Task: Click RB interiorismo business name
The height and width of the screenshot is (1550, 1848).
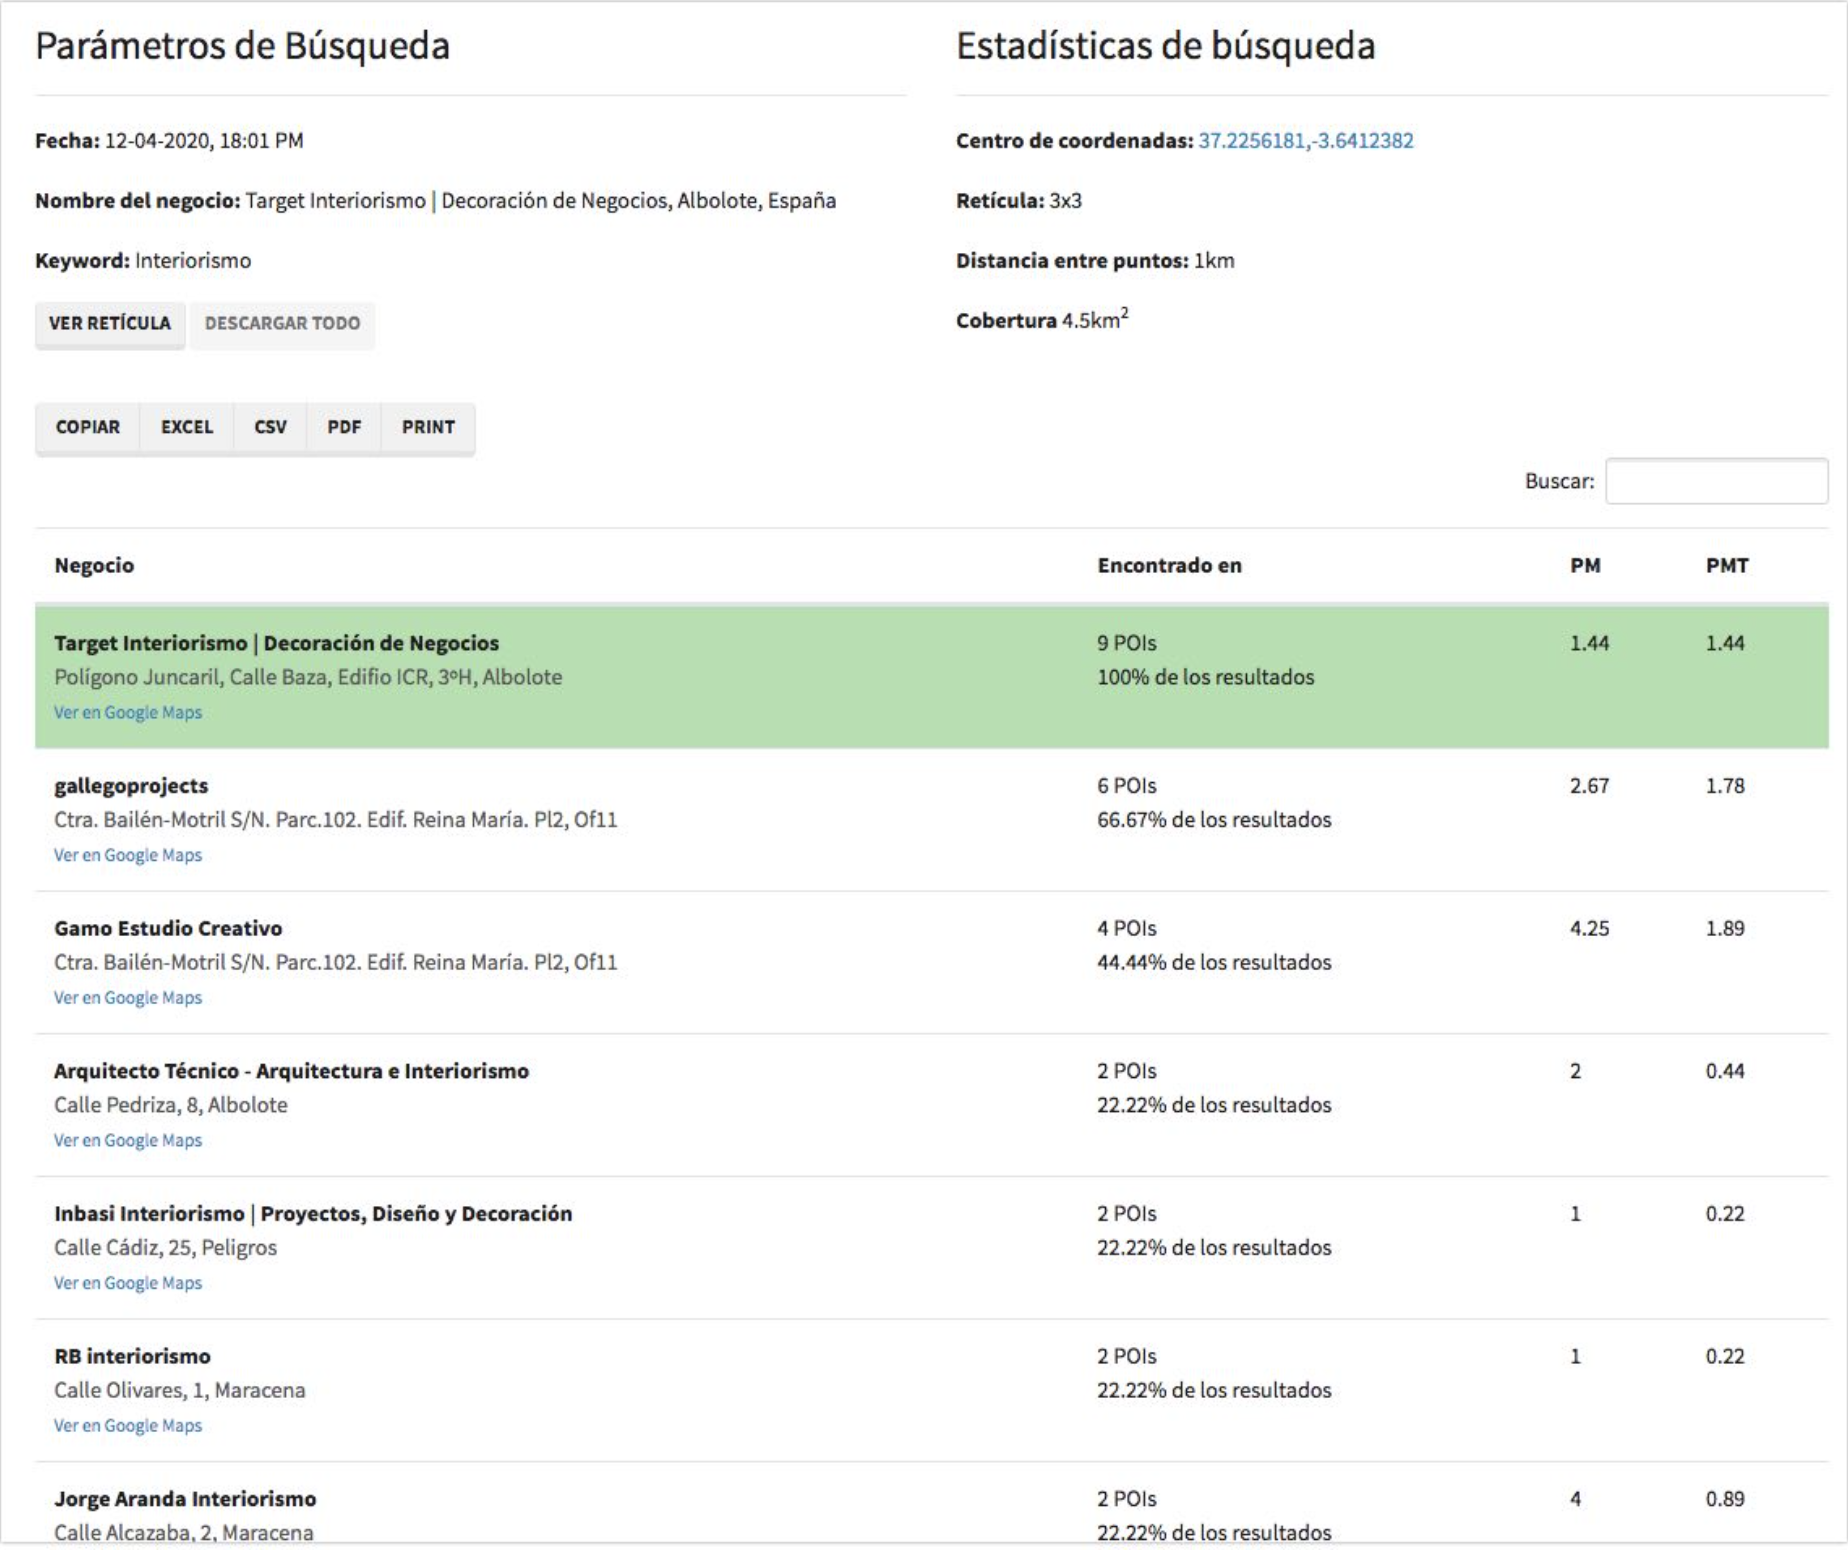Action: pos(132,1357)
